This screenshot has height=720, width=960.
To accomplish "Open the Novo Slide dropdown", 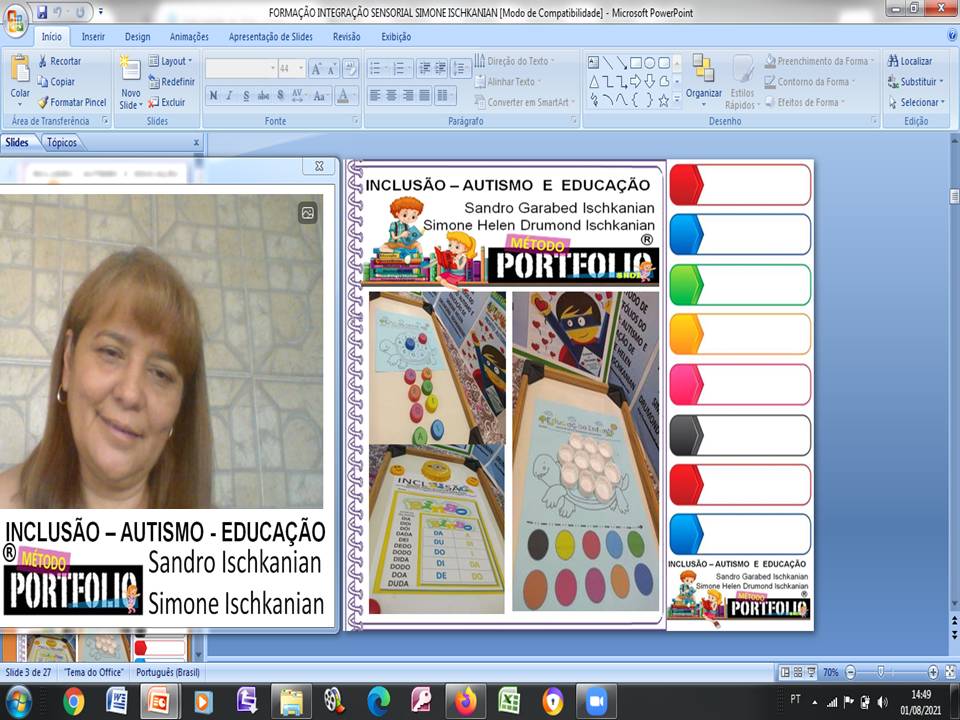I will [131, 99].
